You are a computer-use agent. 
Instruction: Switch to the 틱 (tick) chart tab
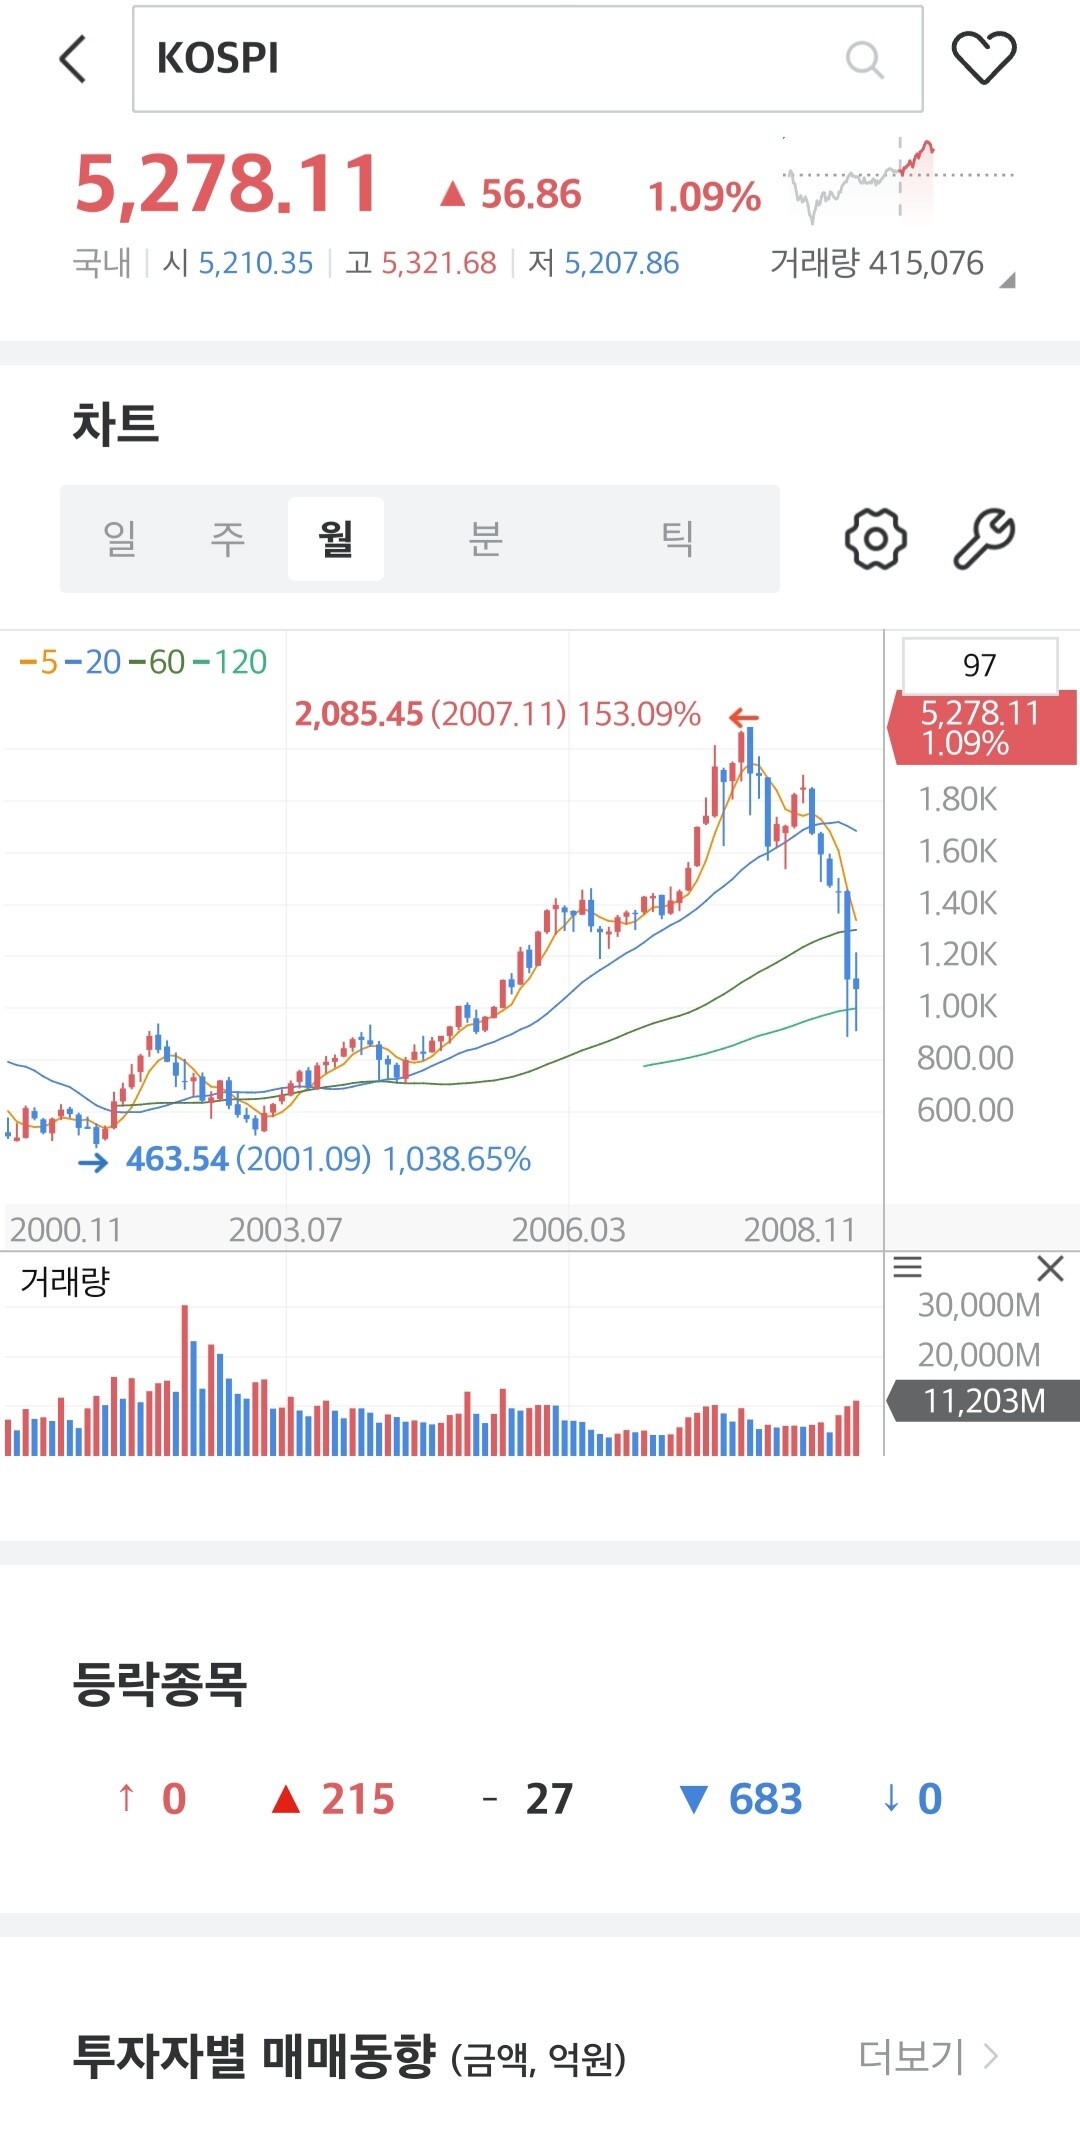coord(677,539)
